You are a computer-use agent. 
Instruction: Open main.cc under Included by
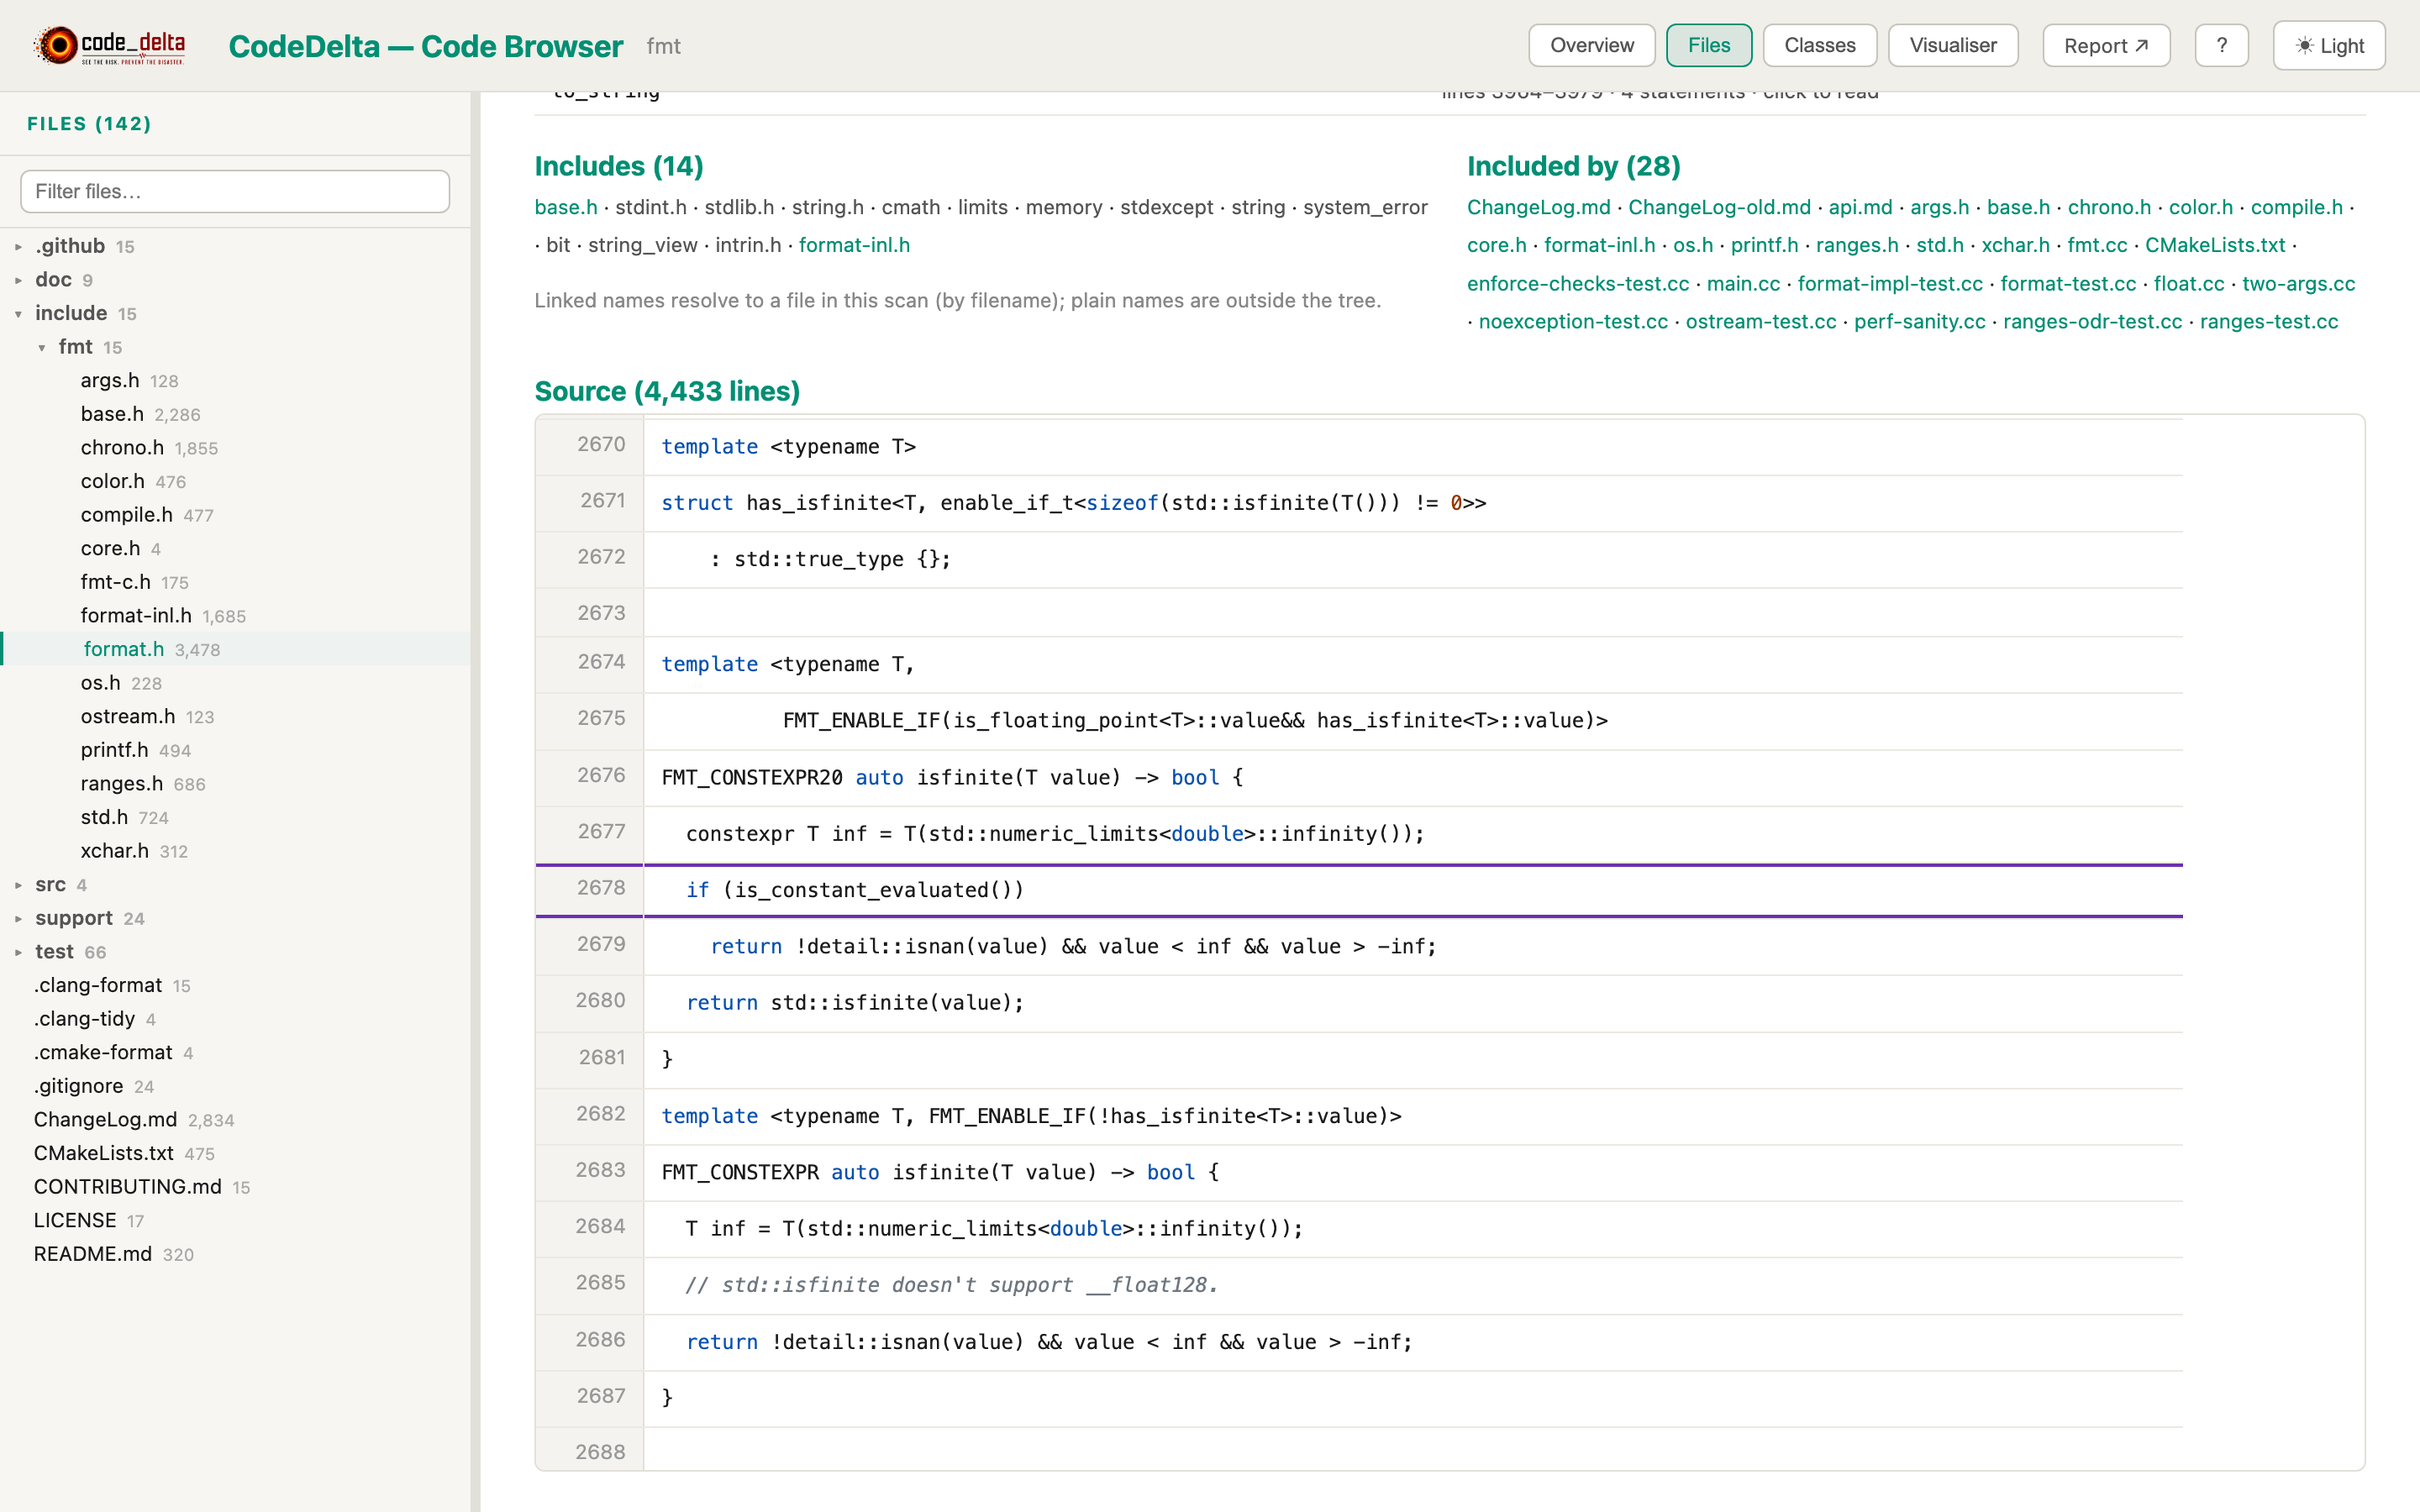(1743, 284)
